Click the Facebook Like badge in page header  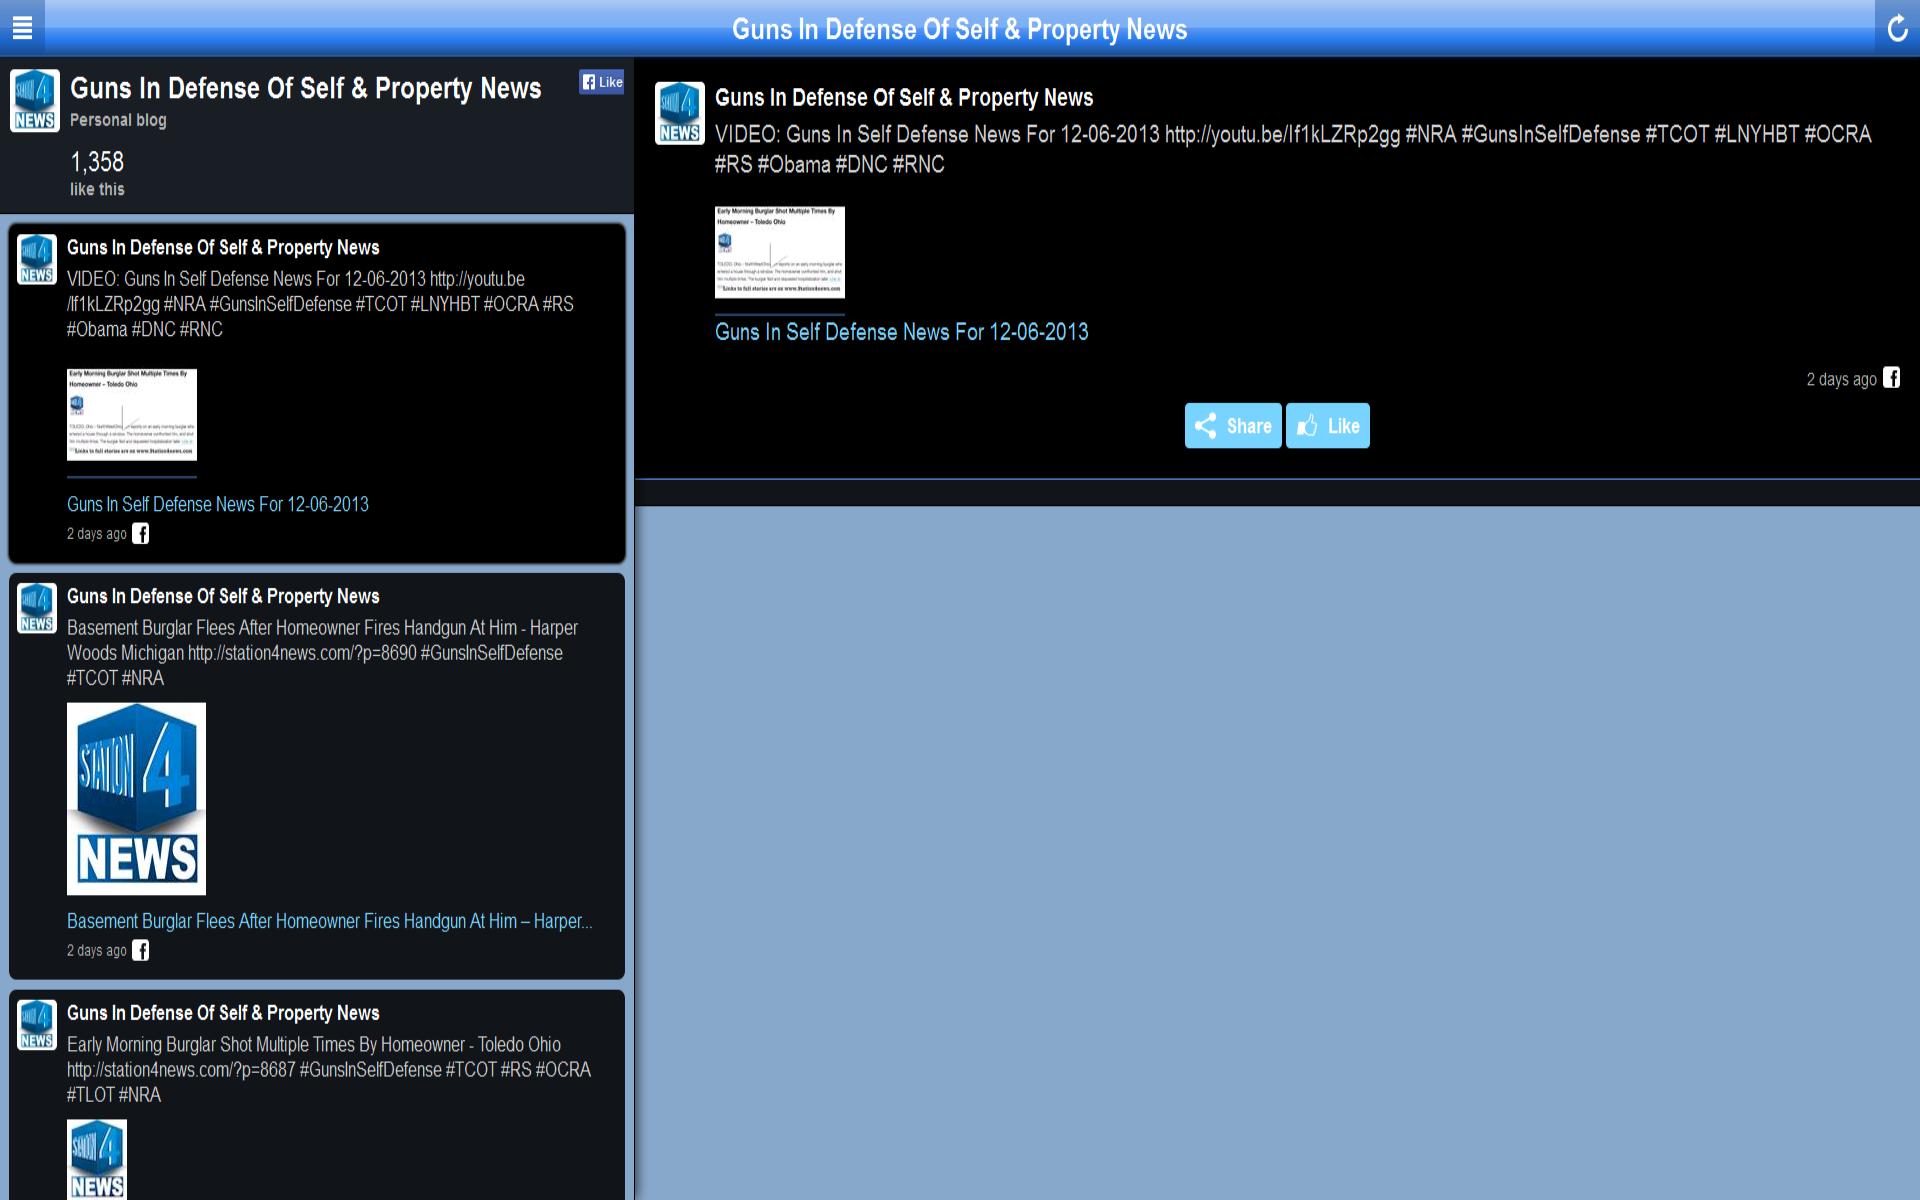point(602,82)
